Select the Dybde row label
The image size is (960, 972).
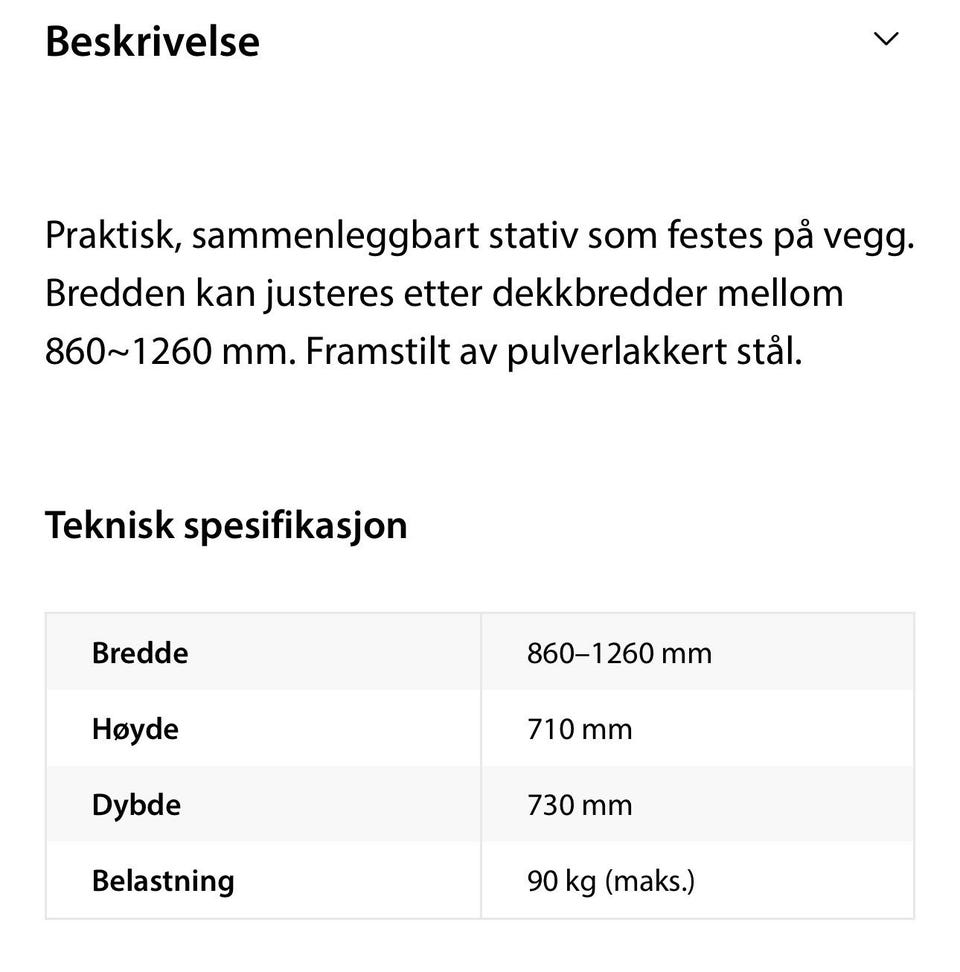point(136,805)
